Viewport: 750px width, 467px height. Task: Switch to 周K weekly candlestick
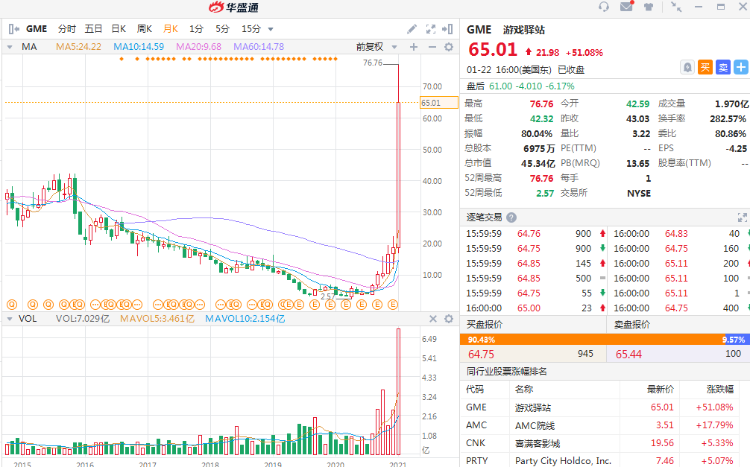[144, 29]
